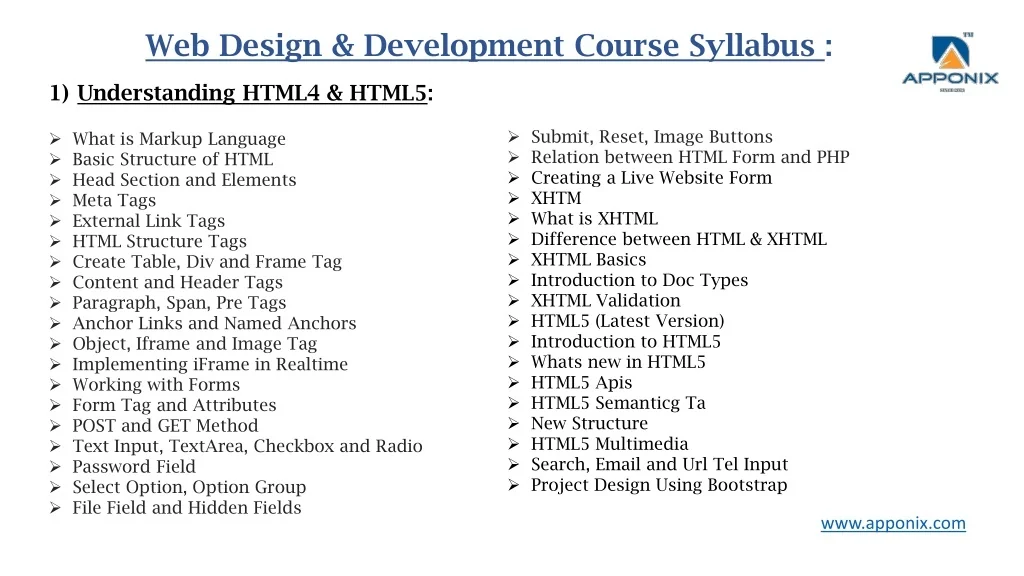Open the www.apponix.com link

(x=893, y=523)
